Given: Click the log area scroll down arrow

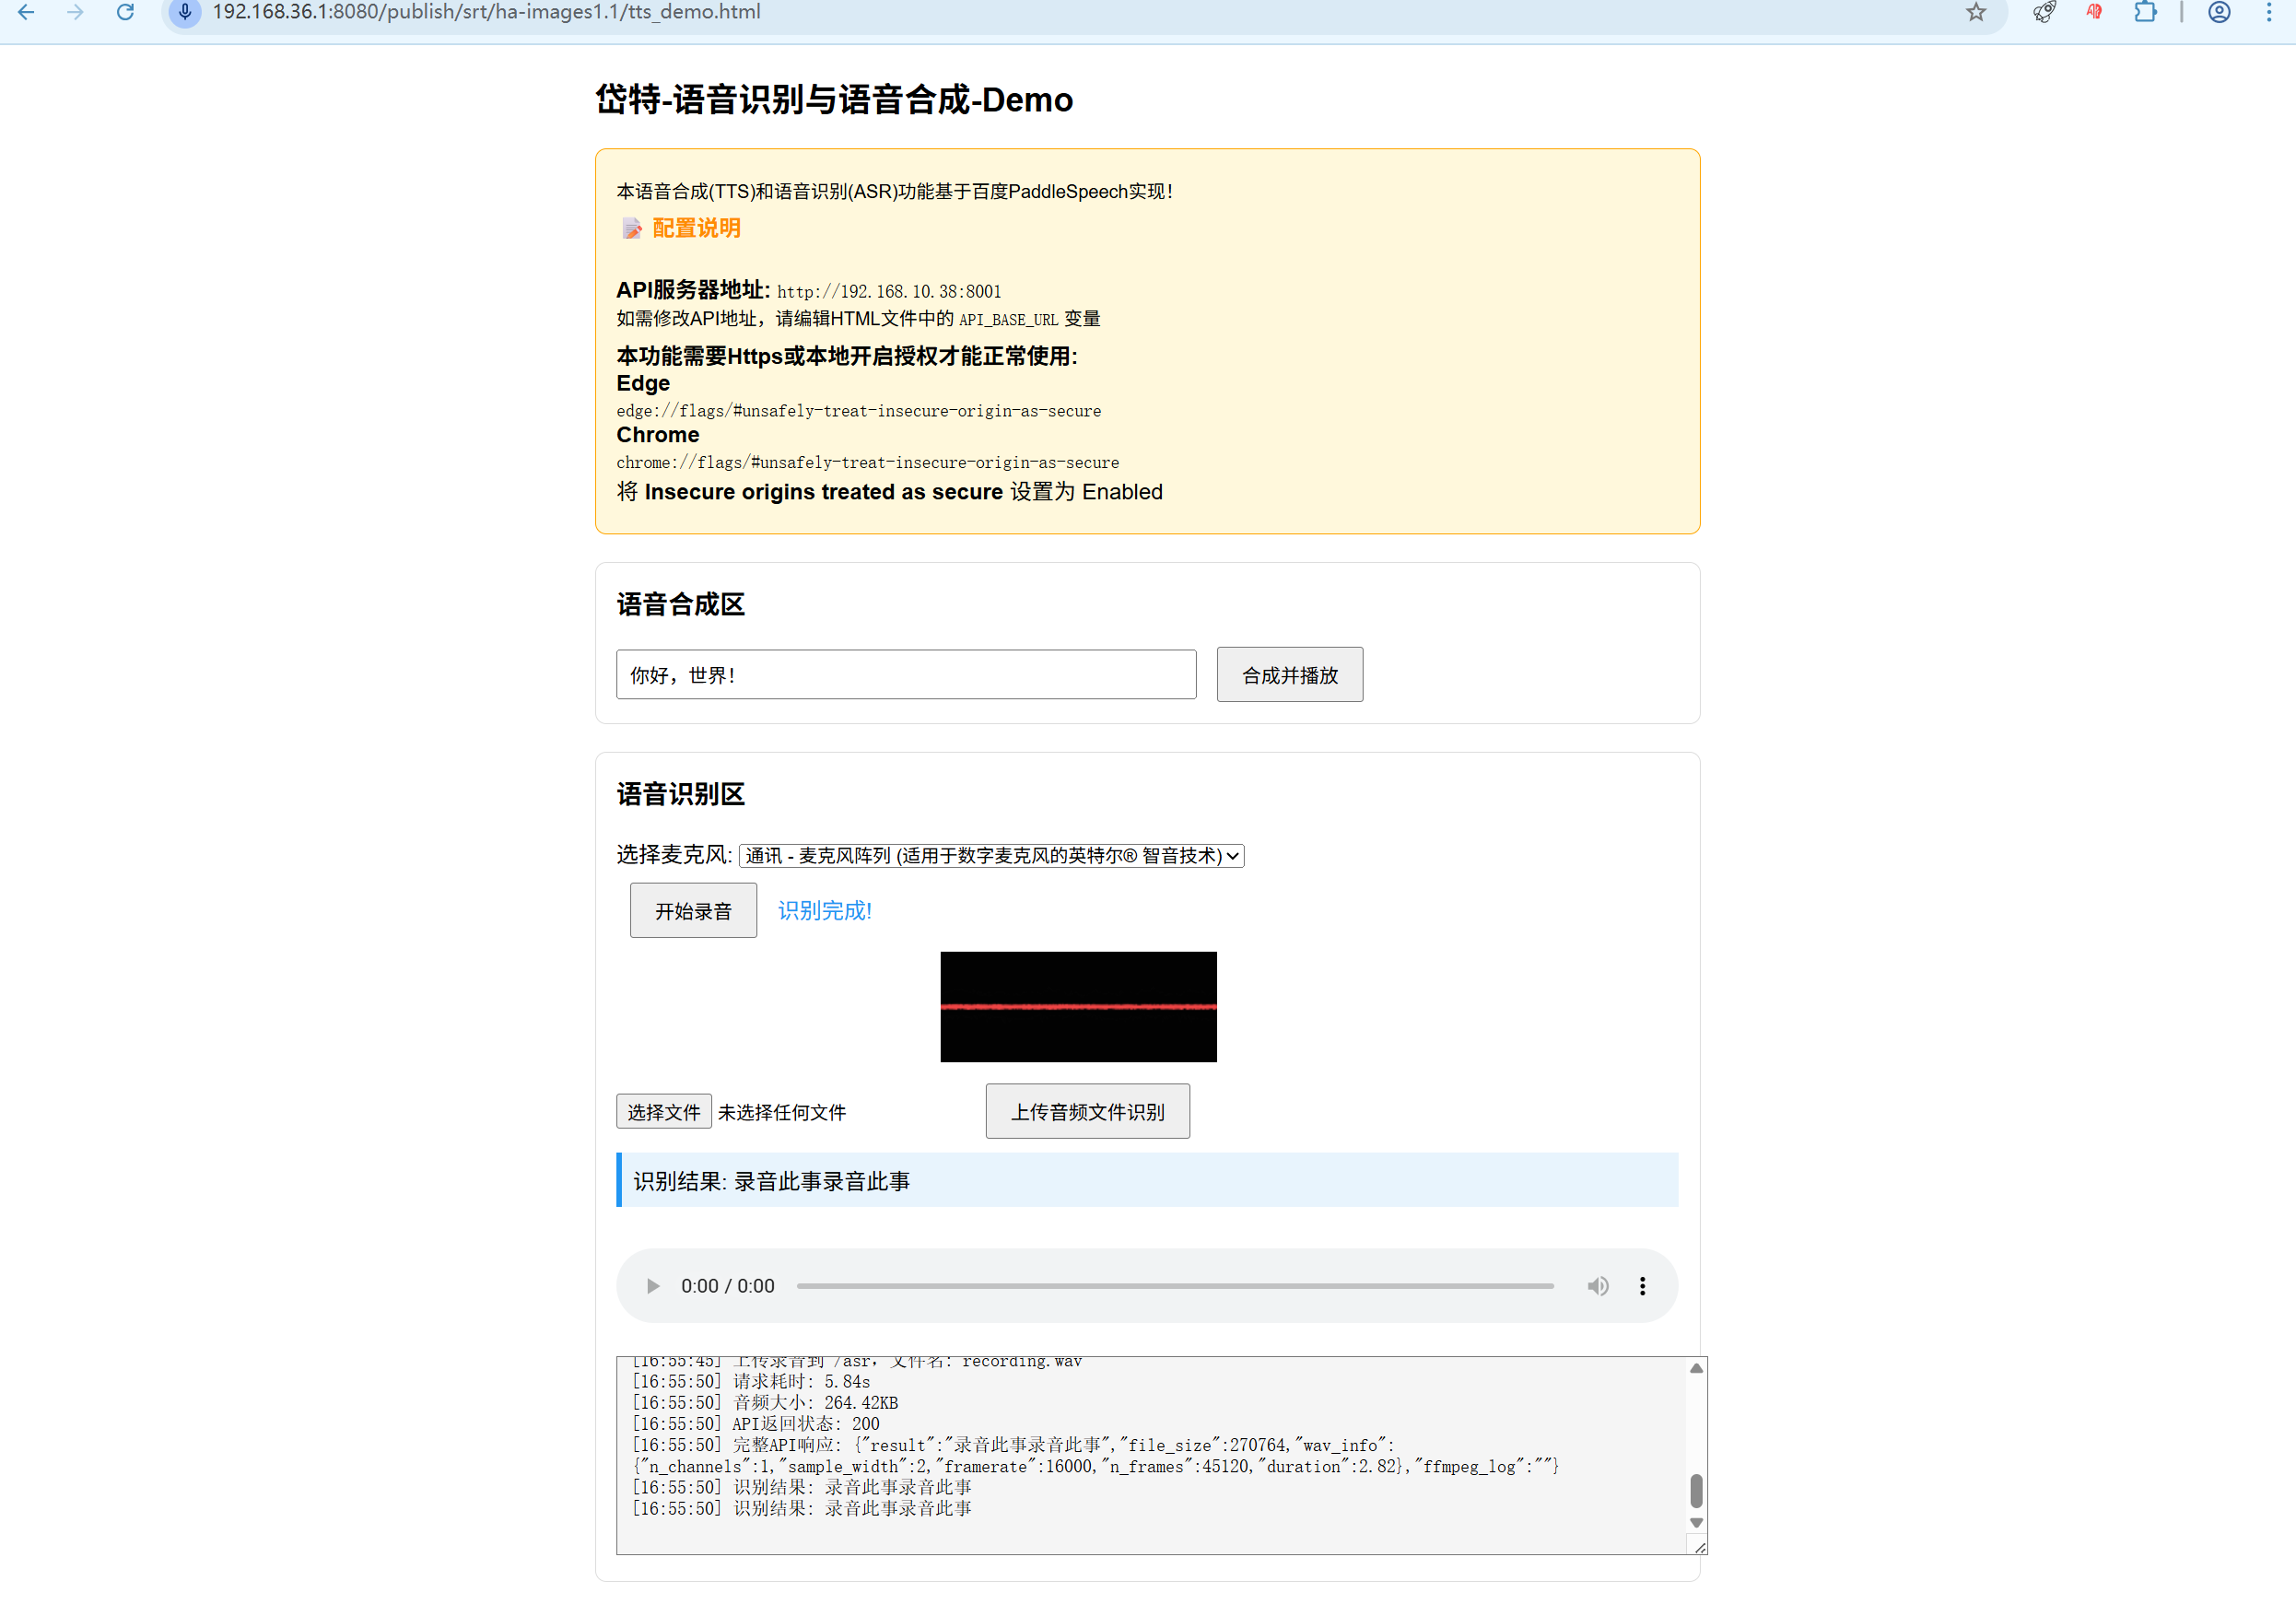Looking at the screenshot, I should [x=1696, y=1523].
